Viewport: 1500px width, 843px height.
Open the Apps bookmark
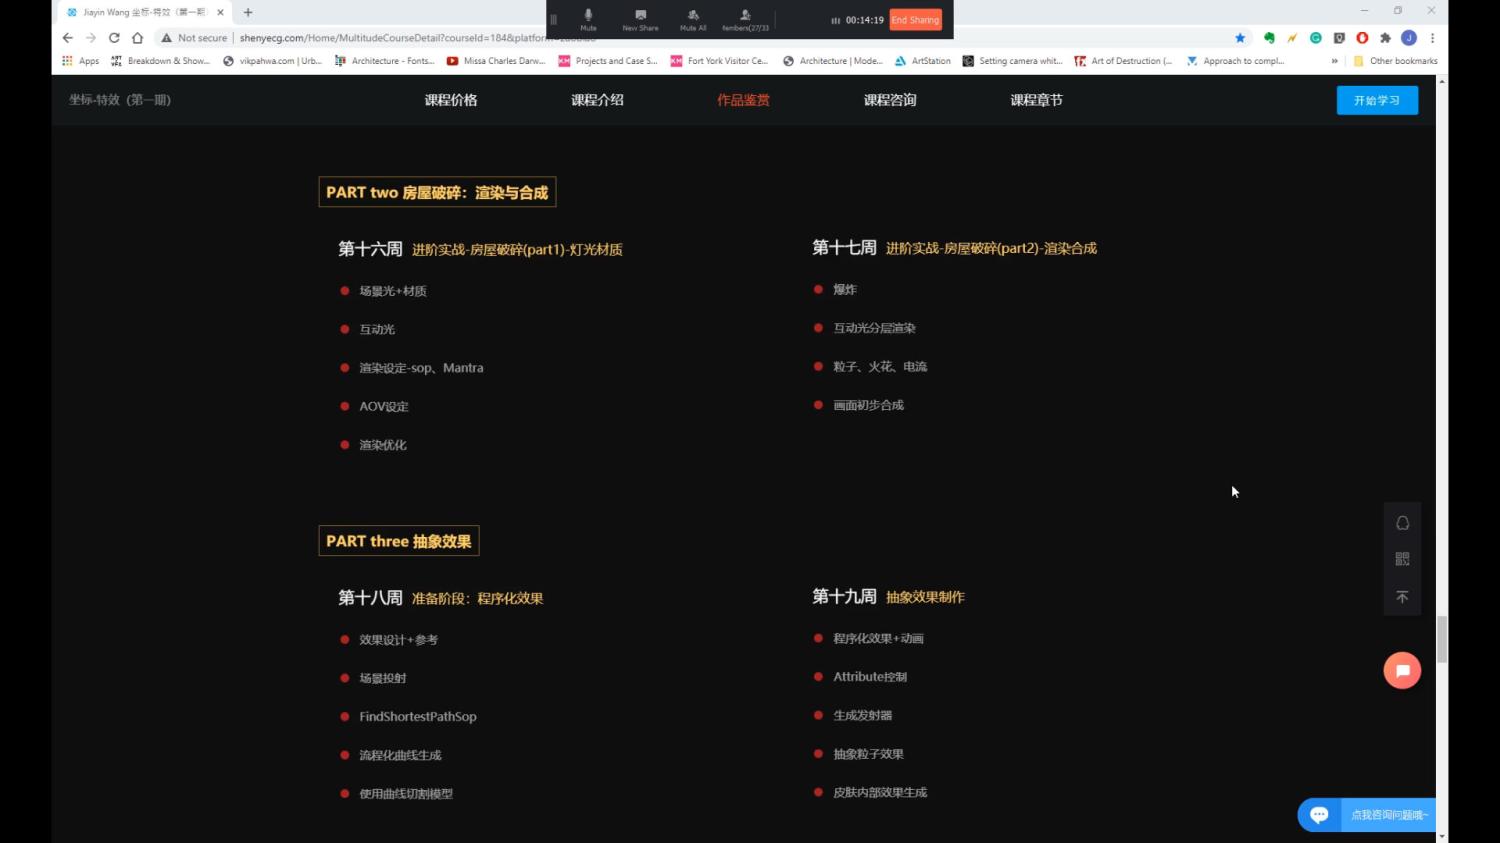[80, 61]
